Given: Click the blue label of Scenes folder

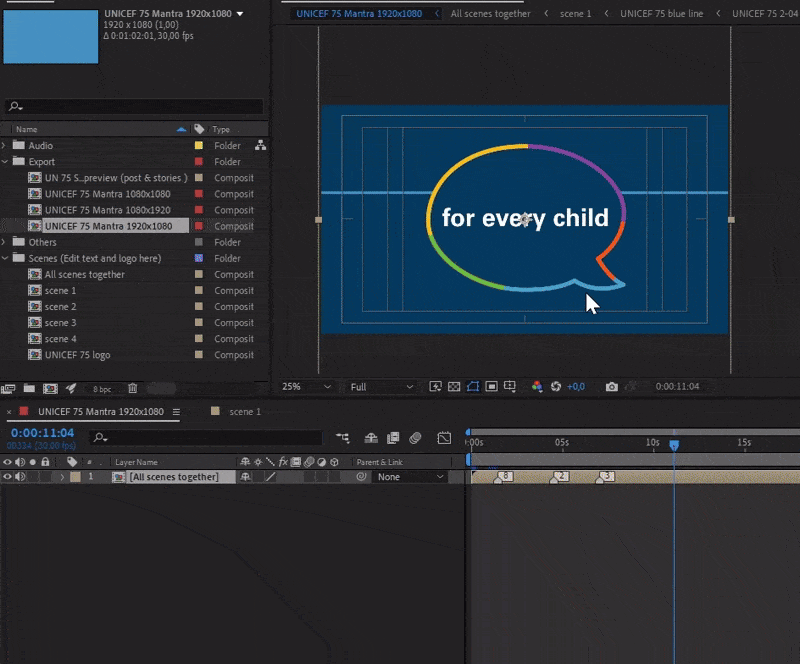Looking at the screenshot, I should click(199, 258).
